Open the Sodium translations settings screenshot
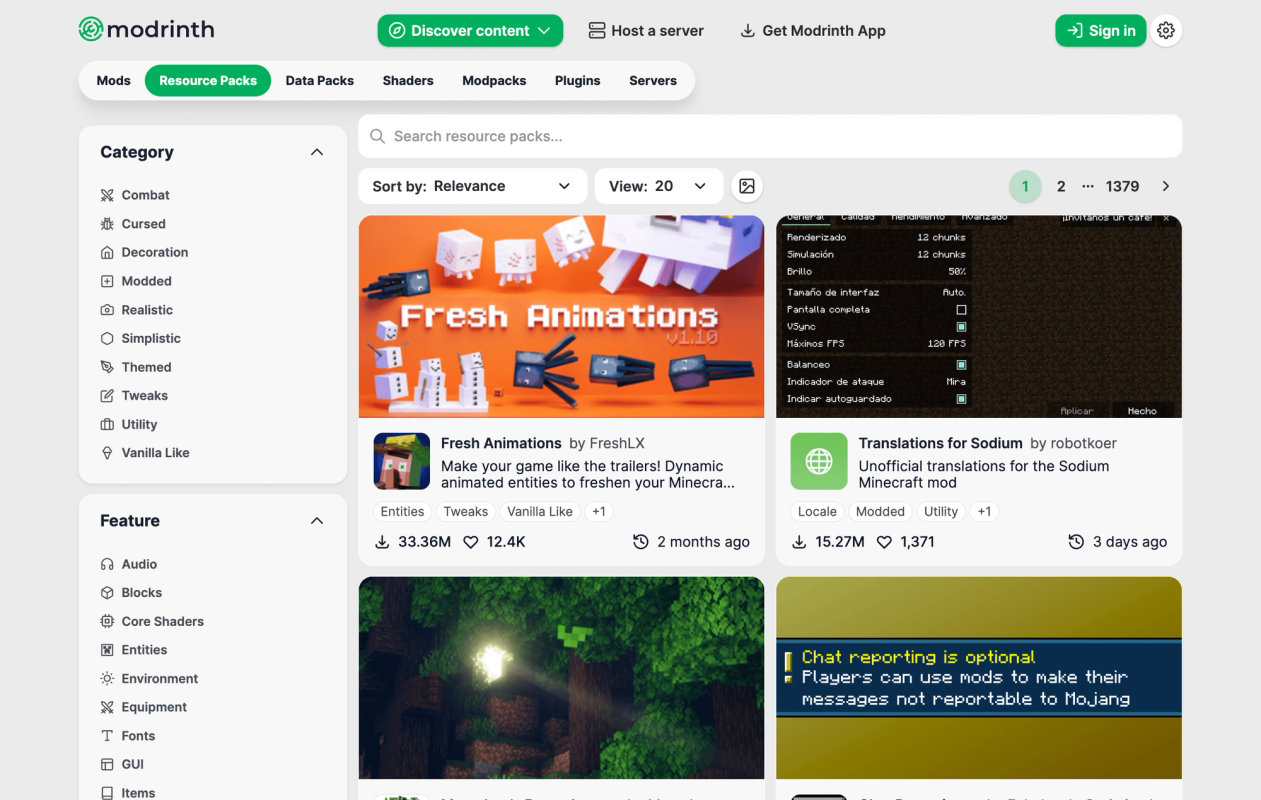The width and height of the screenshot is (1261, 800). pyautogui.click(x=979, y=316)
